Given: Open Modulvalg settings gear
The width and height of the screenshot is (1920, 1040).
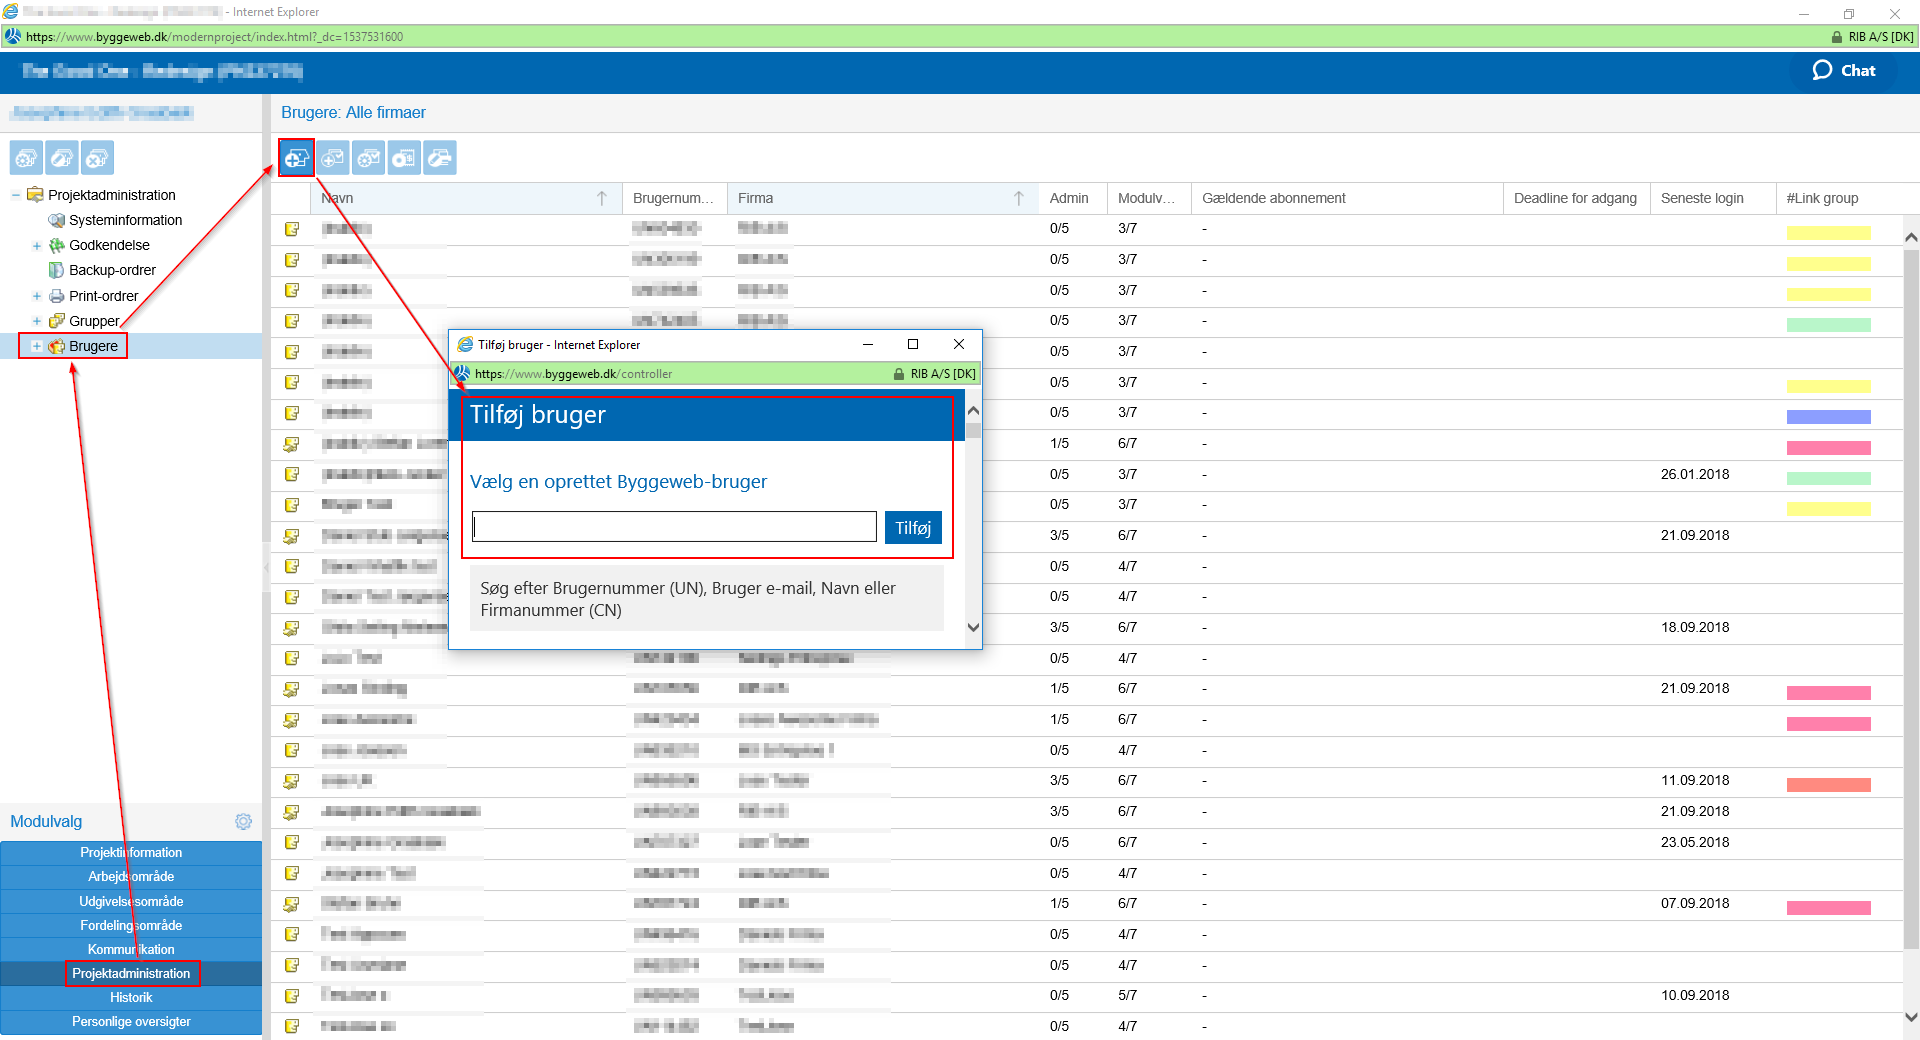Looking at the screenshot, I should click(243, 821).
